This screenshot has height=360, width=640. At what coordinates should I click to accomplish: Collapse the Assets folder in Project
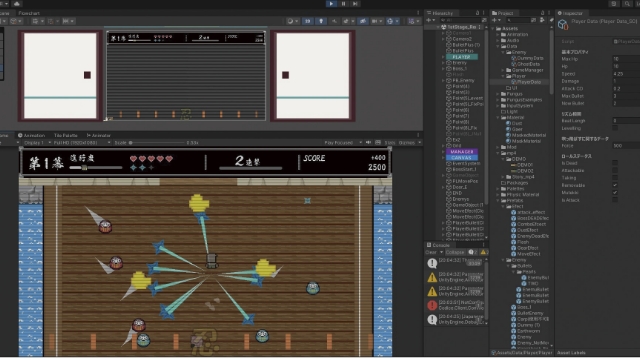pyautogui.click(x=493, y=29)
